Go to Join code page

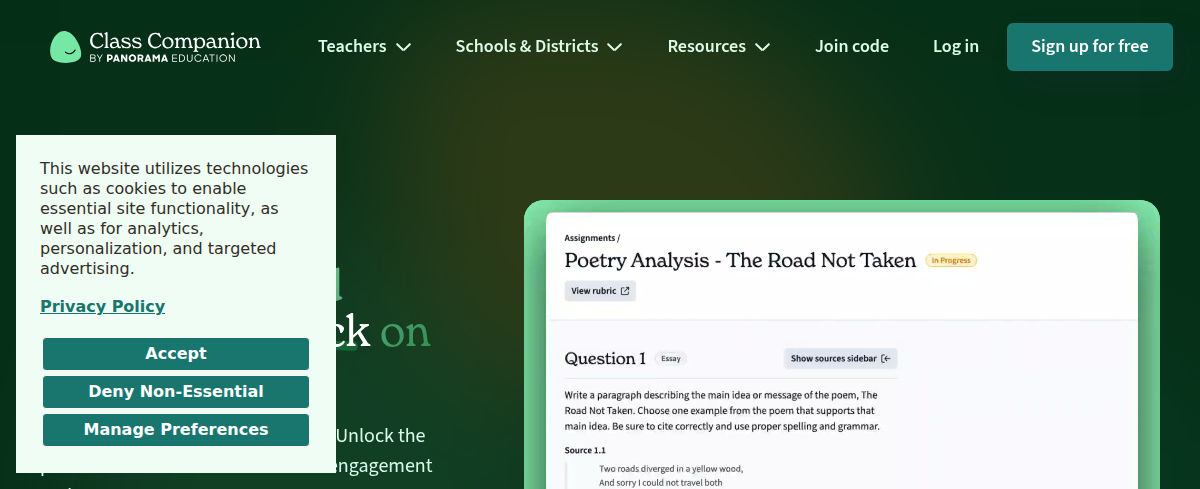(x=852, y=46)
